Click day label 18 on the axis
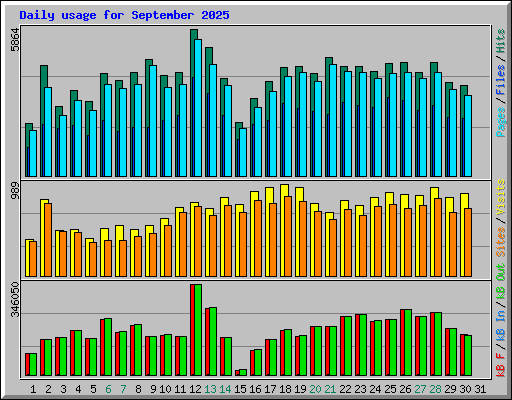 click(x=285, y=389)
